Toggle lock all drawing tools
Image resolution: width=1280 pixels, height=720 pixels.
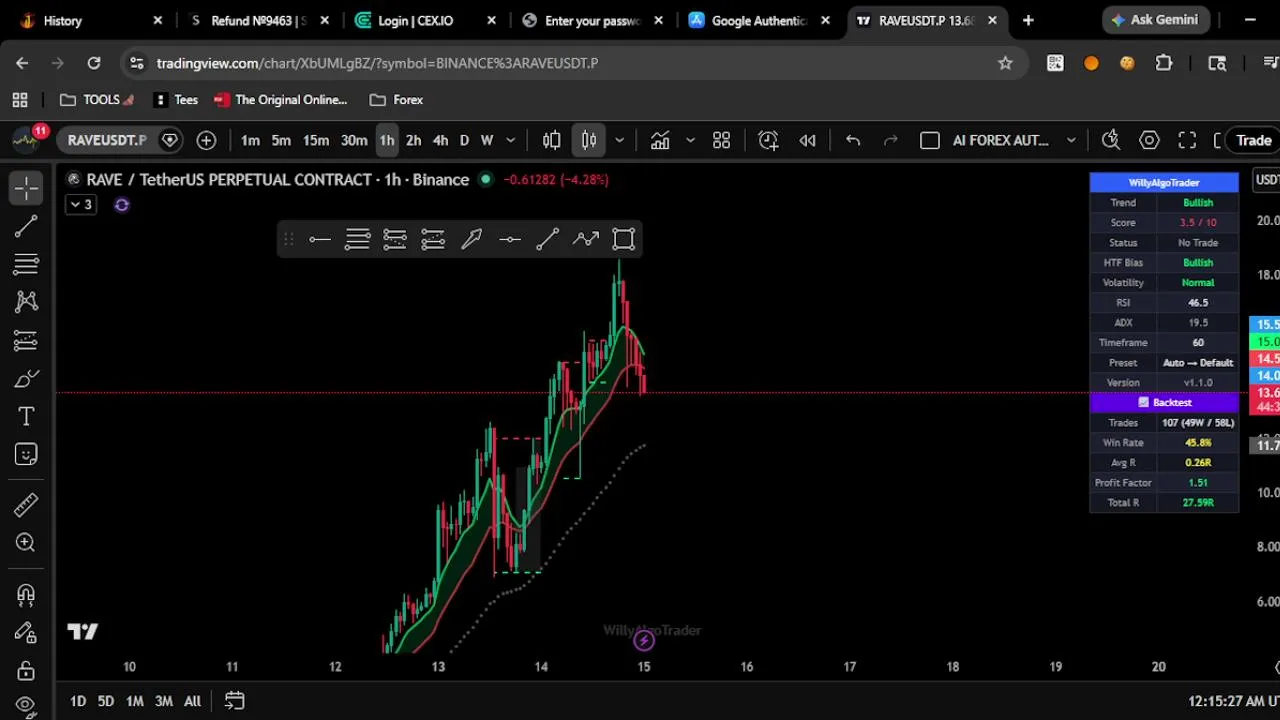click(x=26, y=670)
